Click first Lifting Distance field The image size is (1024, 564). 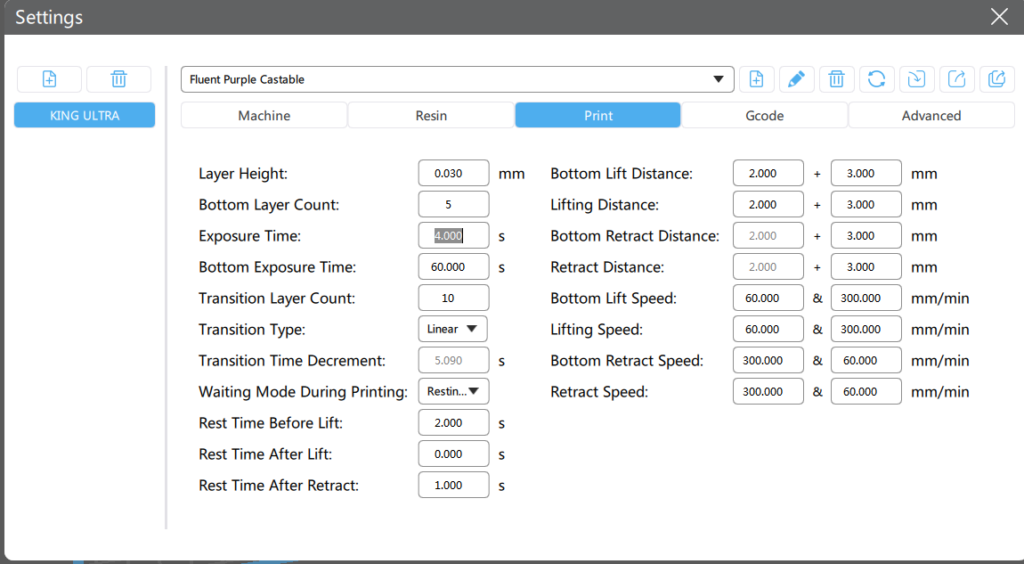(x=768, y=204)
